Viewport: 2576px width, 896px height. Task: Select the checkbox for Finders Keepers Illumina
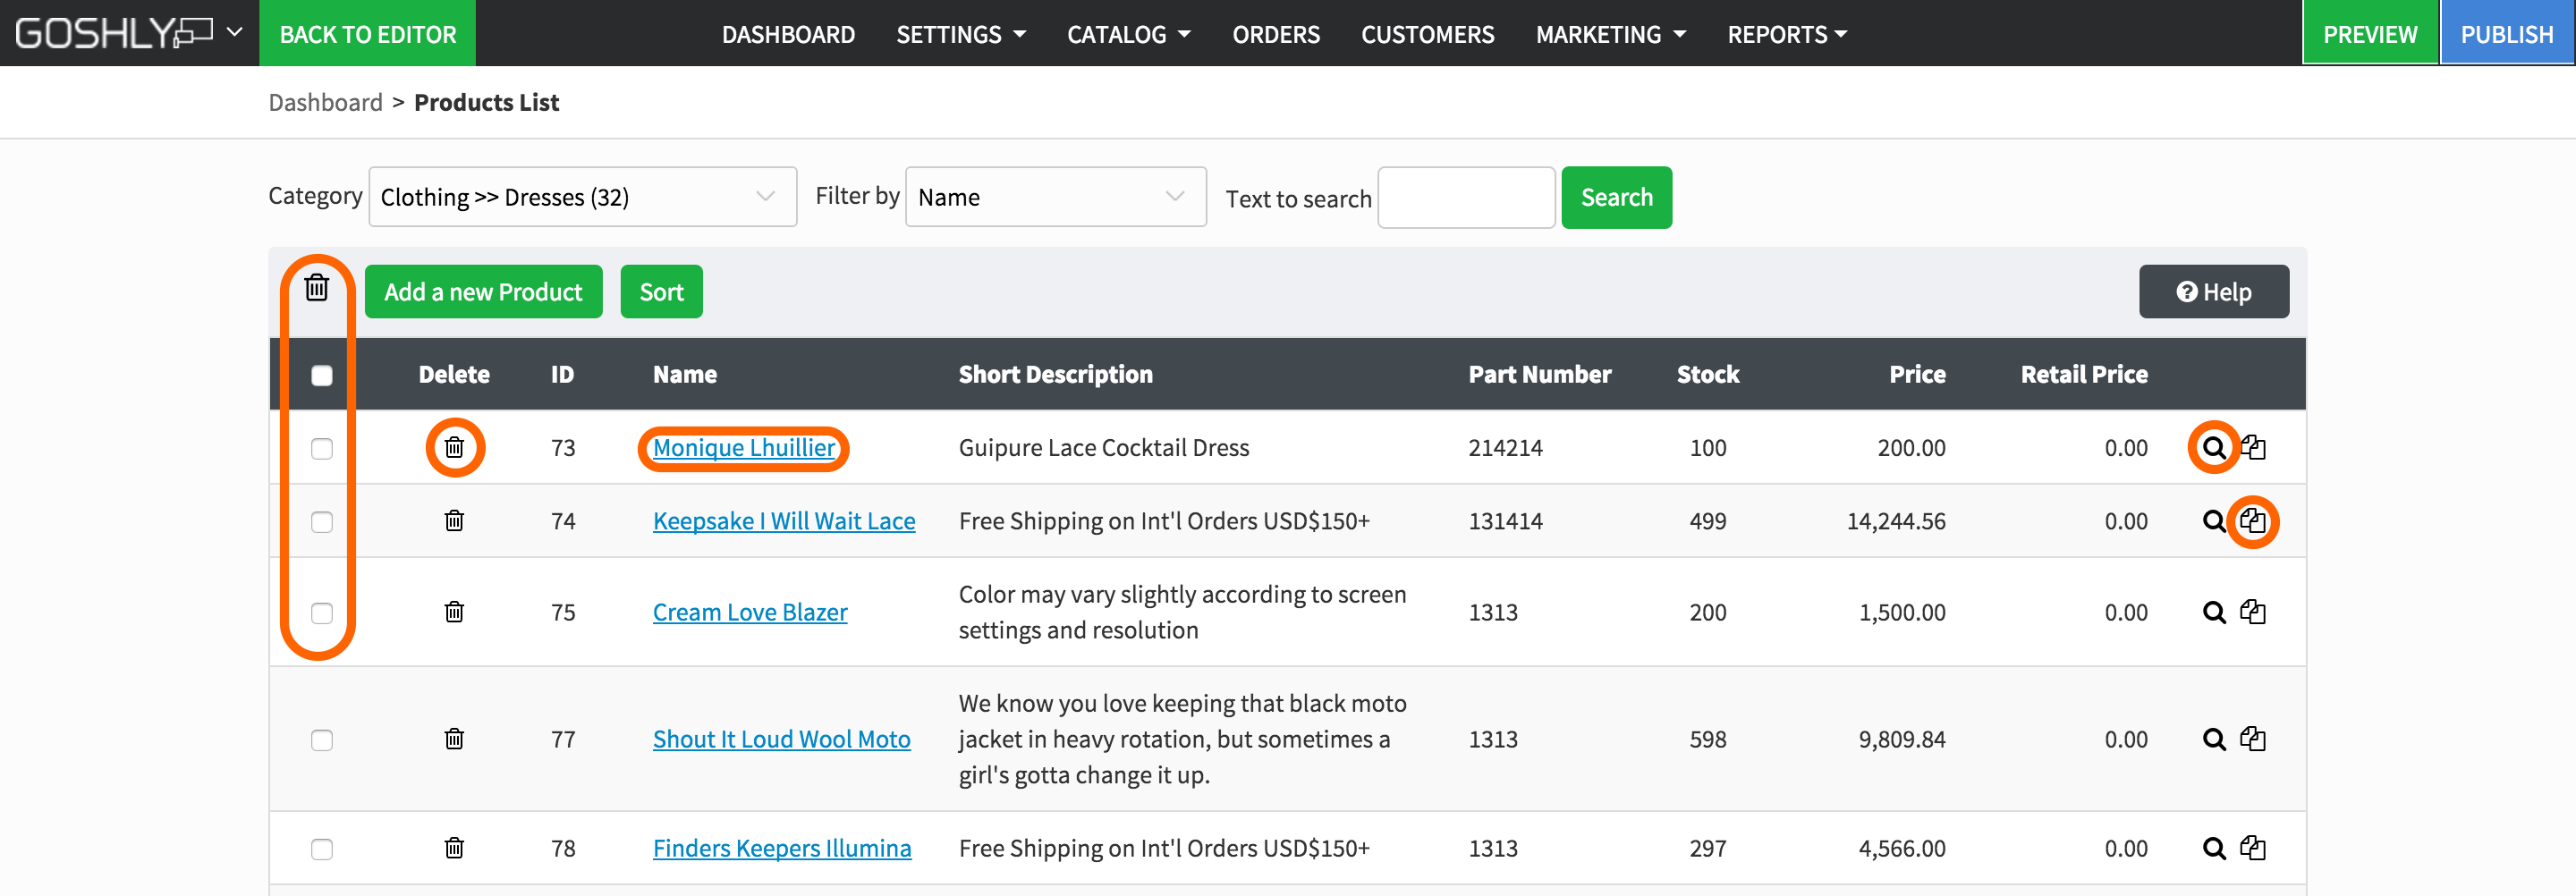click(321, 848)
